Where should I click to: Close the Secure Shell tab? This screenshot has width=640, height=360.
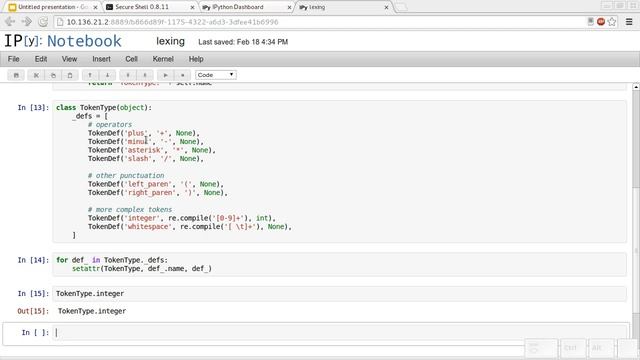tap(193, 7)
